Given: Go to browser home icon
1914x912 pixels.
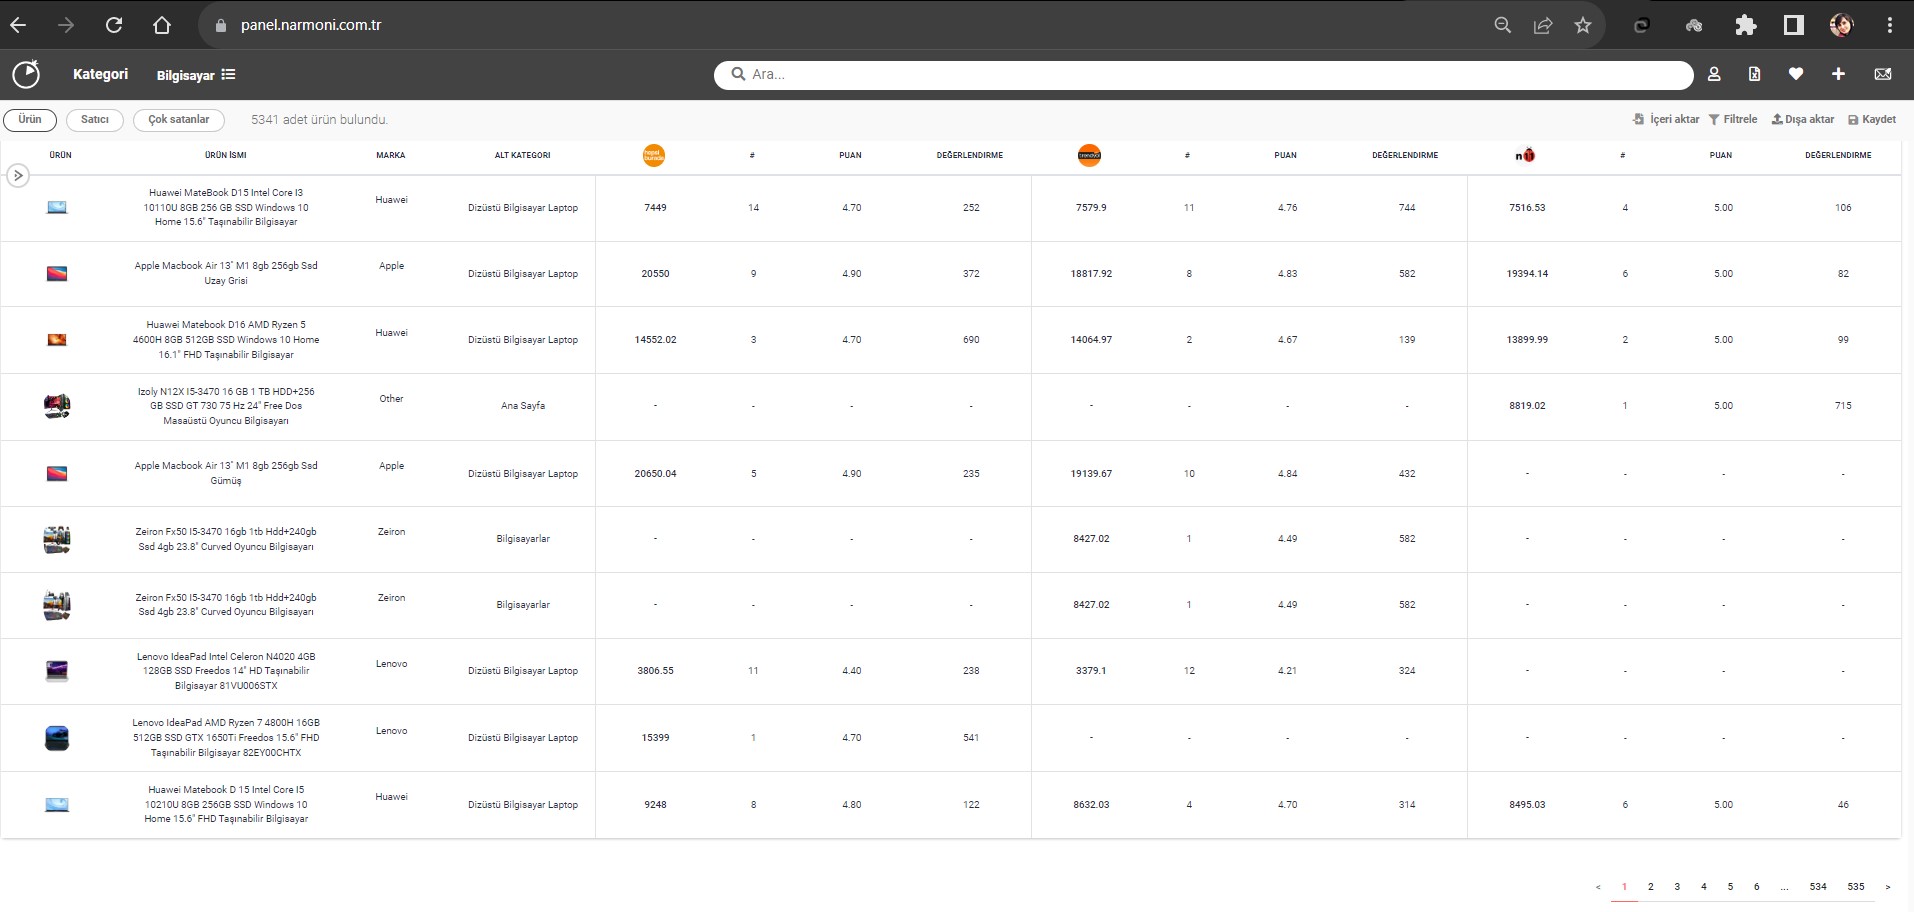Looking at the screenshot, I should [x=162, y=25].
